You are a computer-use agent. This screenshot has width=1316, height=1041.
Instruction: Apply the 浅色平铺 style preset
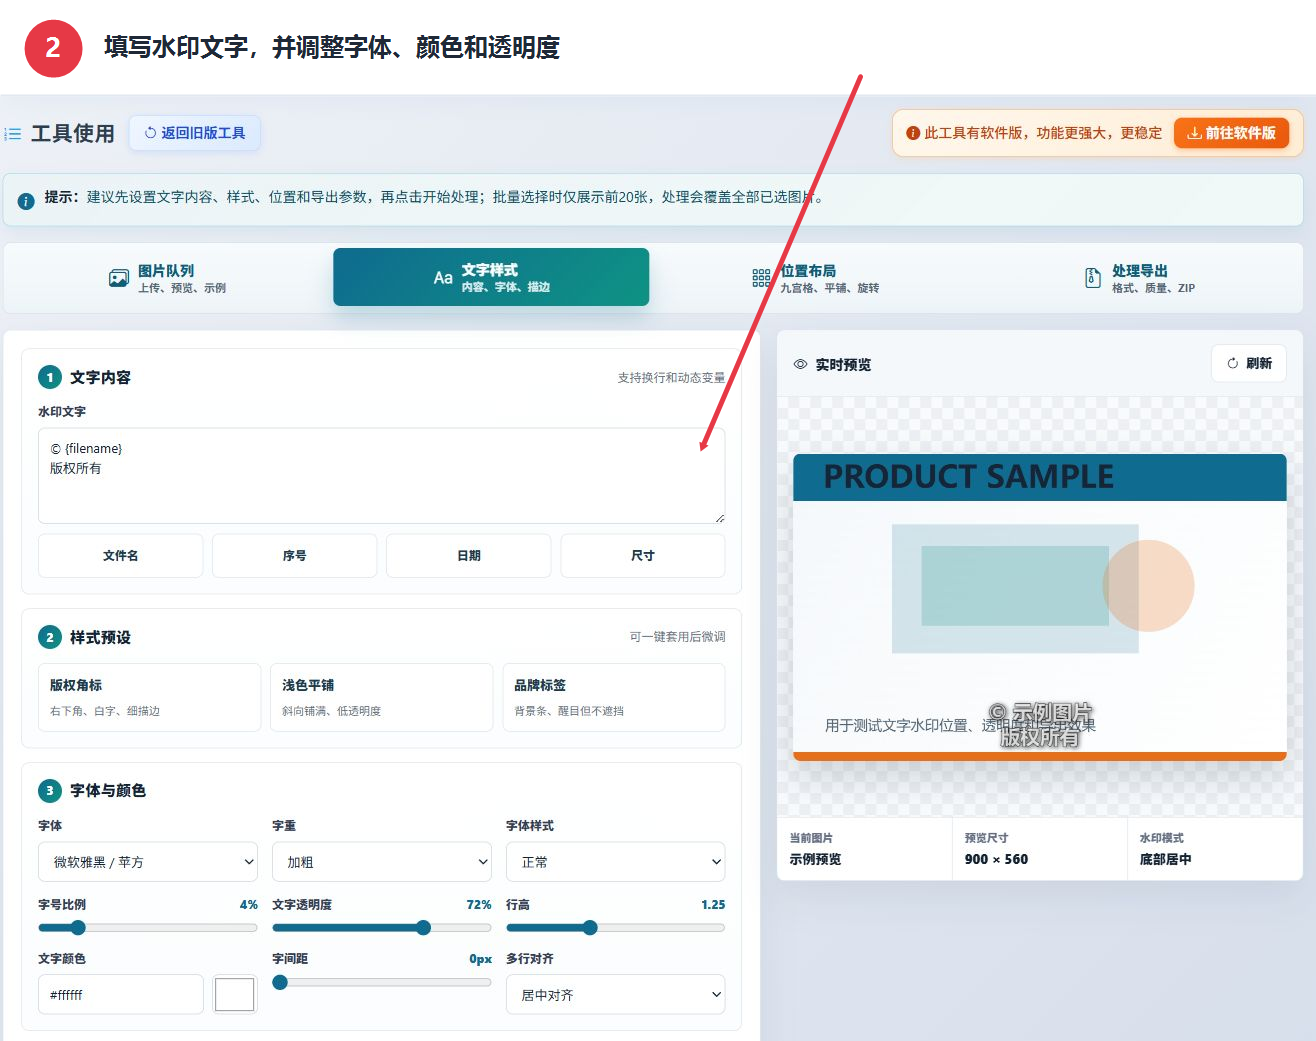click(x=382, y=697)
